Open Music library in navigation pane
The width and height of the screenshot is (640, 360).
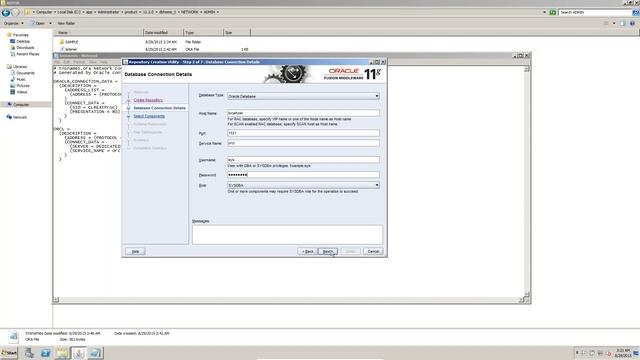[x=21, y=79]
